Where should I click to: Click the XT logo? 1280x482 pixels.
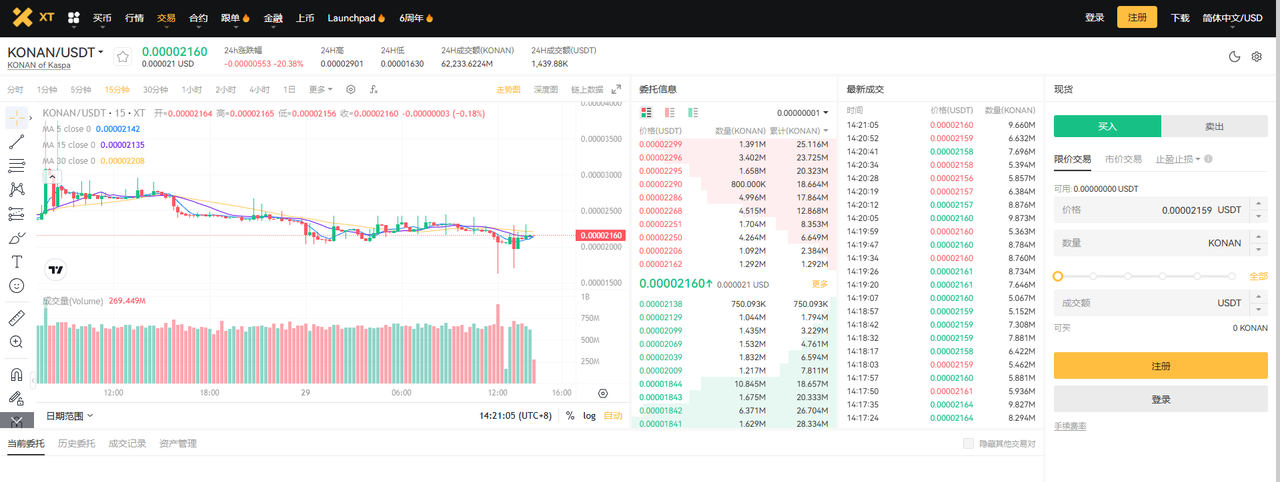(x=34, y=17)
